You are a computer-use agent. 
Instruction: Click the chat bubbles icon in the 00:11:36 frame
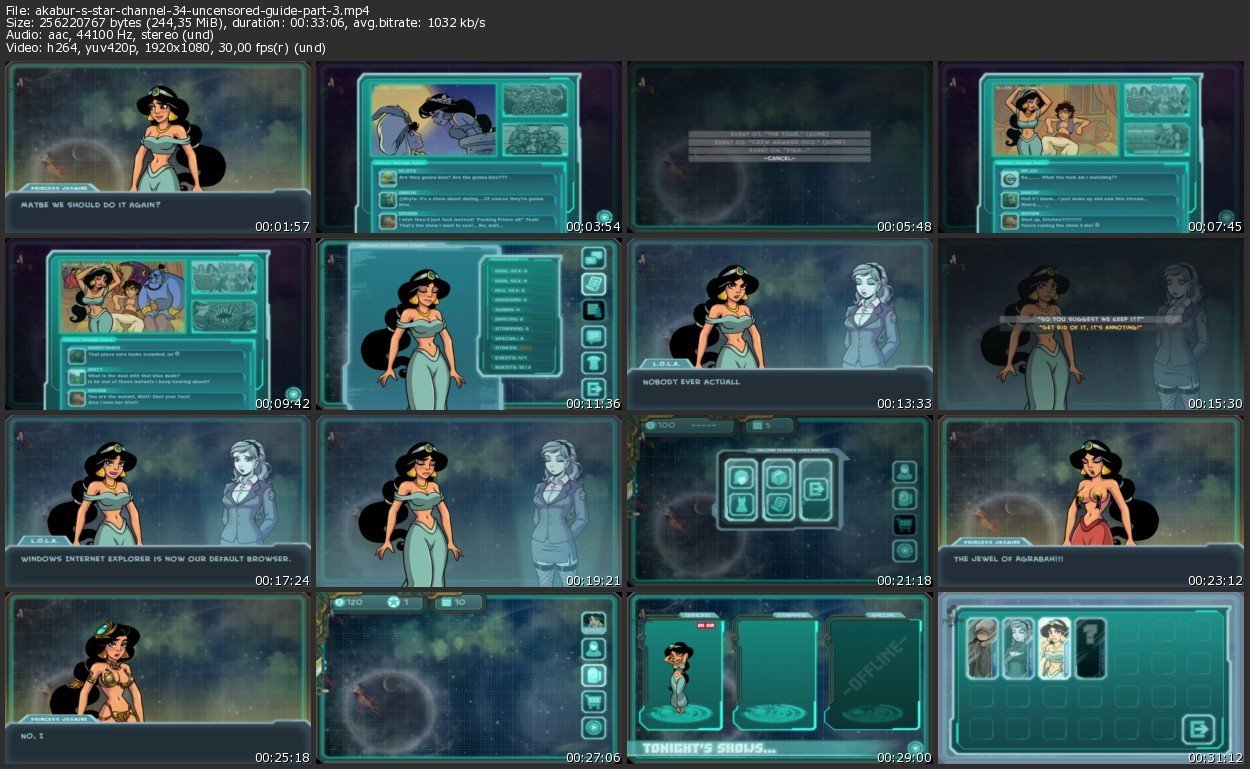coord(594,259)
